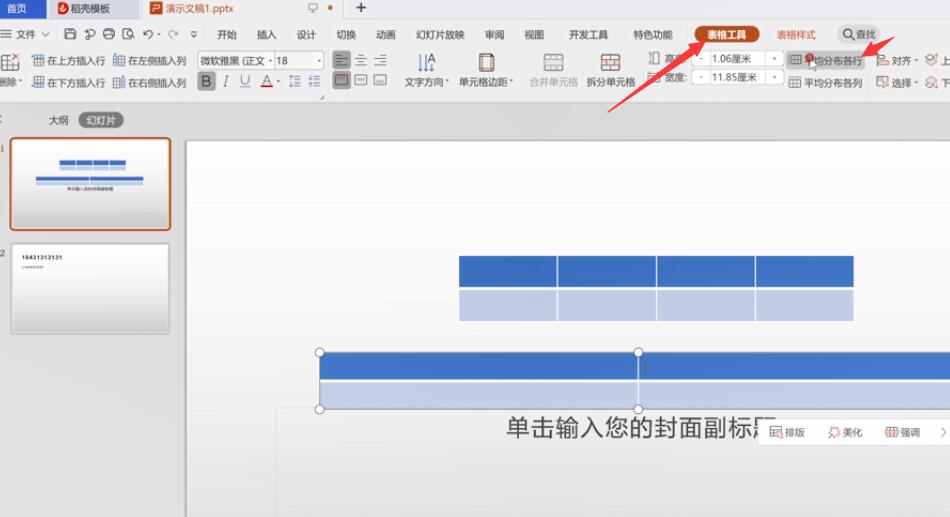Viewport: 950px width, 517px height.
Task: Click the Save icon in quick toolbar
Action: (70, 34)
